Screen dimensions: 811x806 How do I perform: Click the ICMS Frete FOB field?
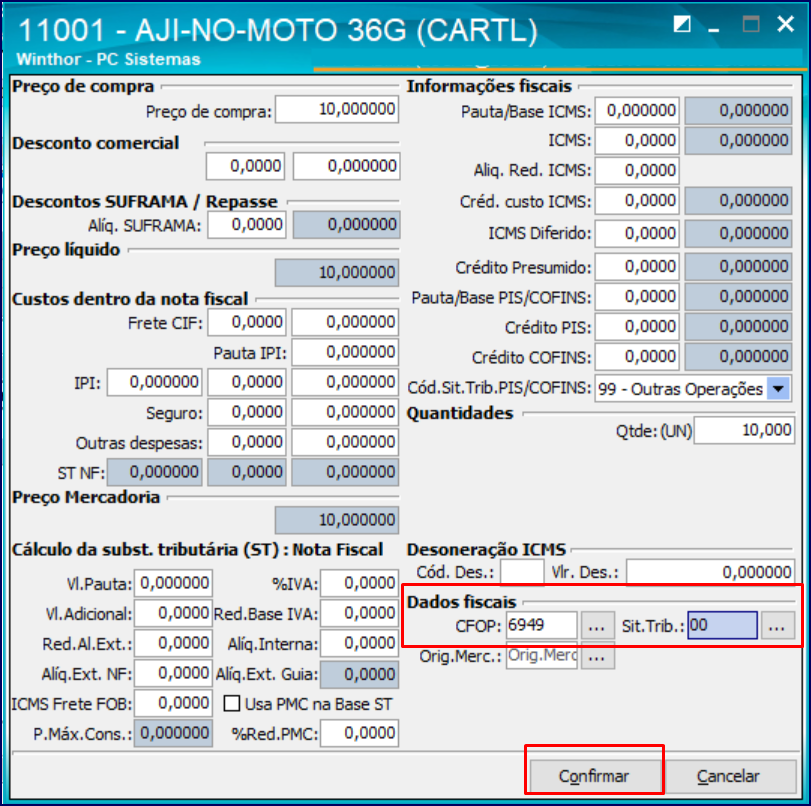173,704
